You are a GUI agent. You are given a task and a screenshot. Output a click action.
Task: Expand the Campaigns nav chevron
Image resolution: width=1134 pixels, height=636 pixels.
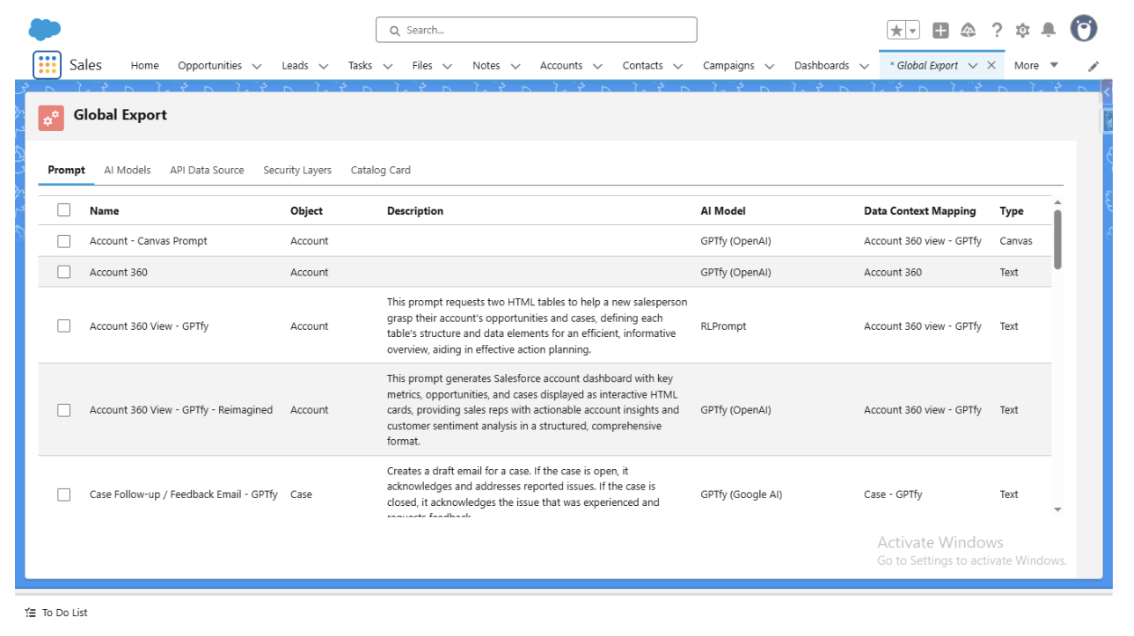[770, 66]
